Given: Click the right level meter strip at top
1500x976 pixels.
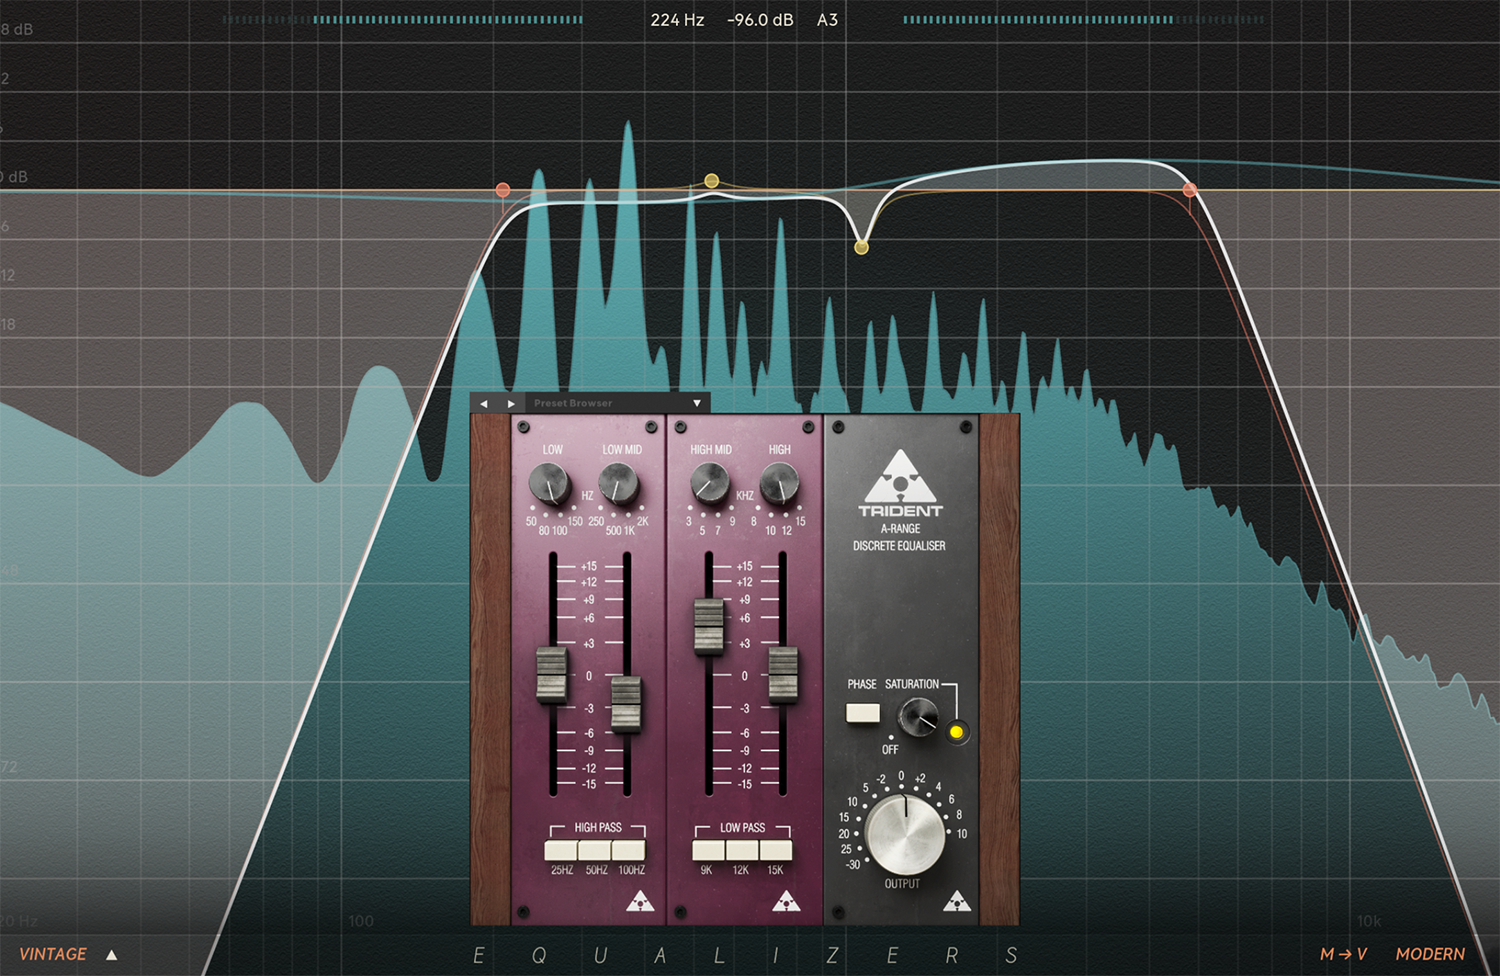Looking at the screenshot, I should pos(1083,19).
